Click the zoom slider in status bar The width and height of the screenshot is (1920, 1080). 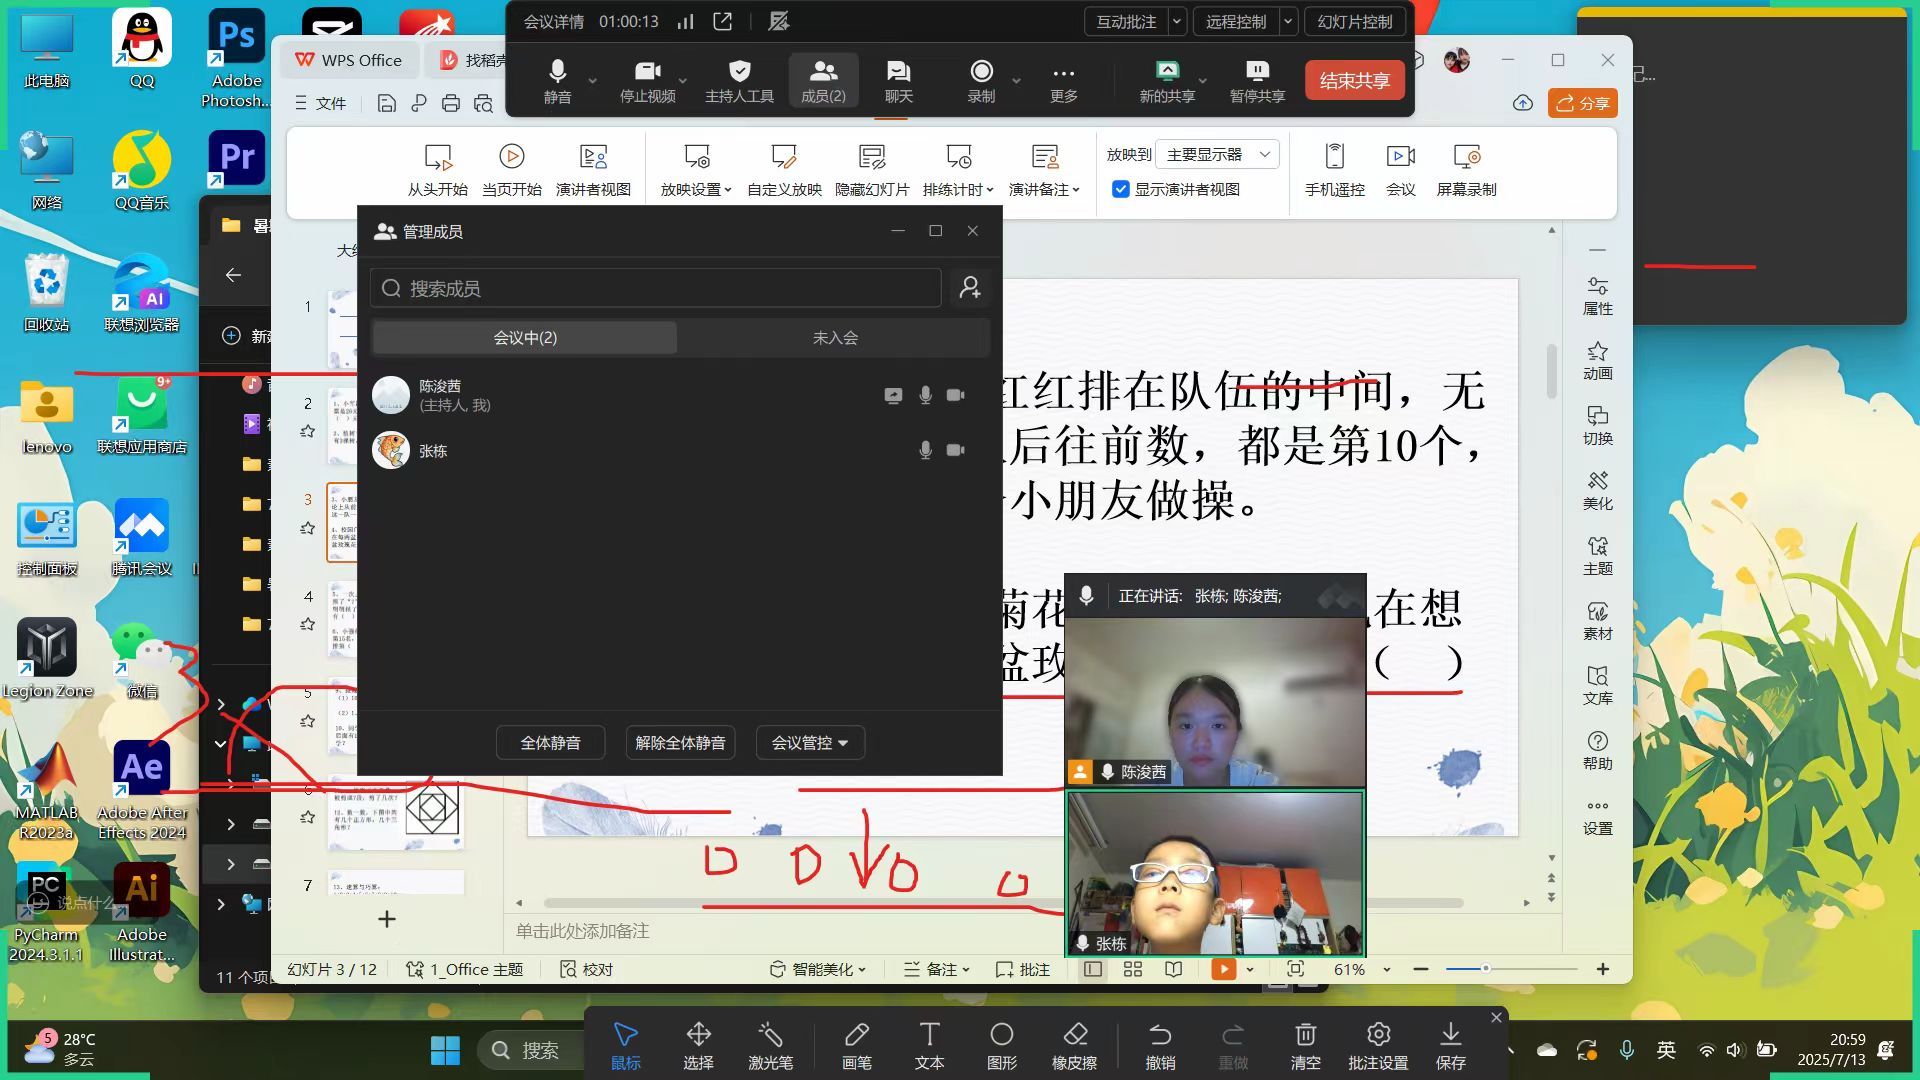(x=1486, y=969)
